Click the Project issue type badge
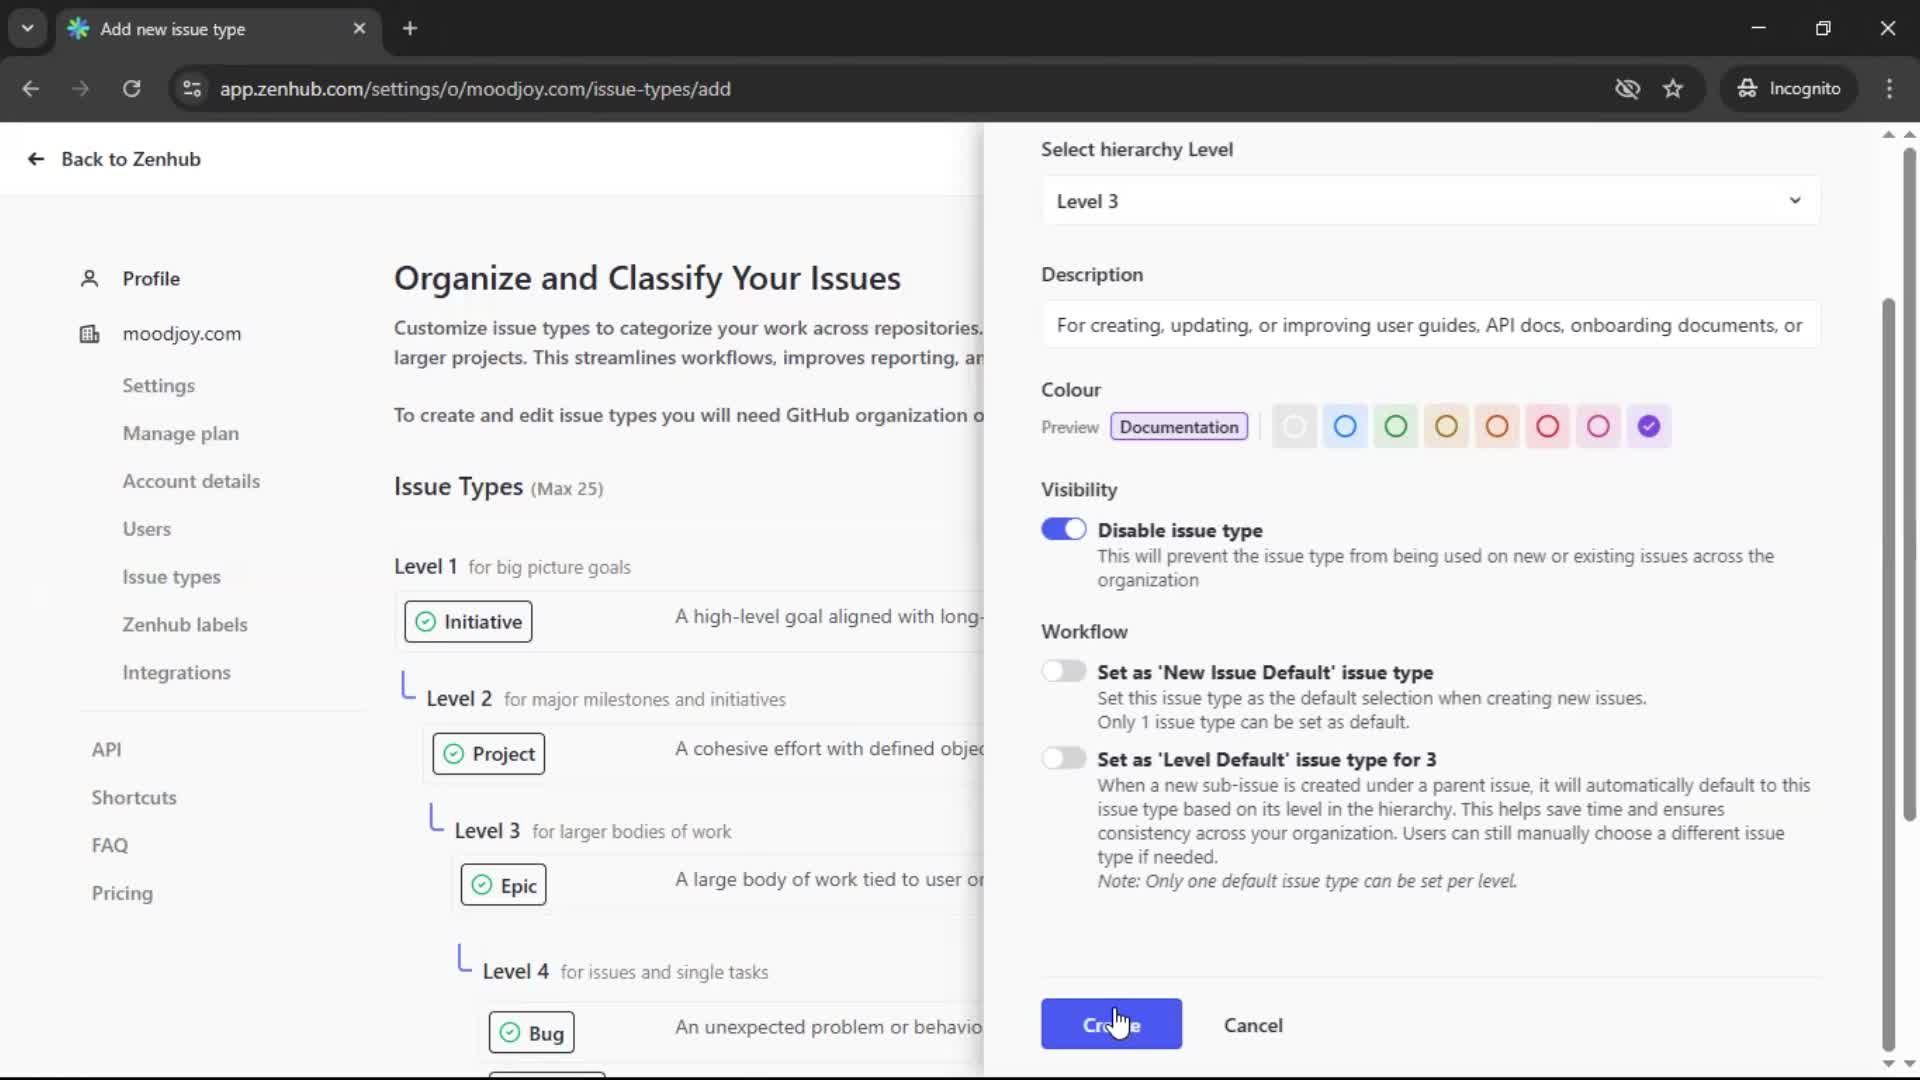 point(488,753)
